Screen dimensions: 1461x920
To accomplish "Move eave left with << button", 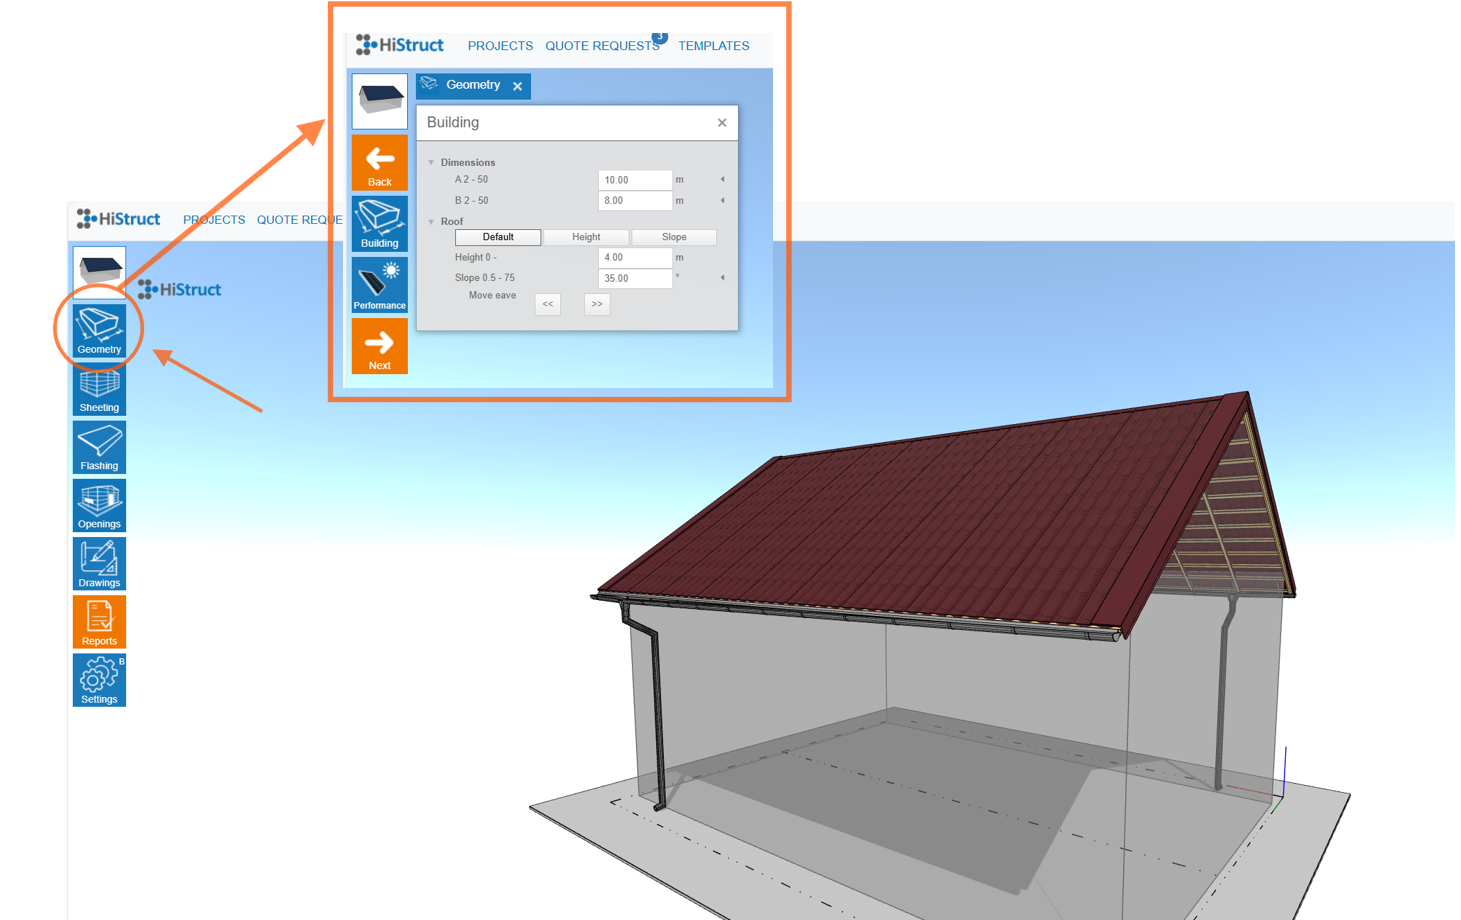I will (548, 304).
